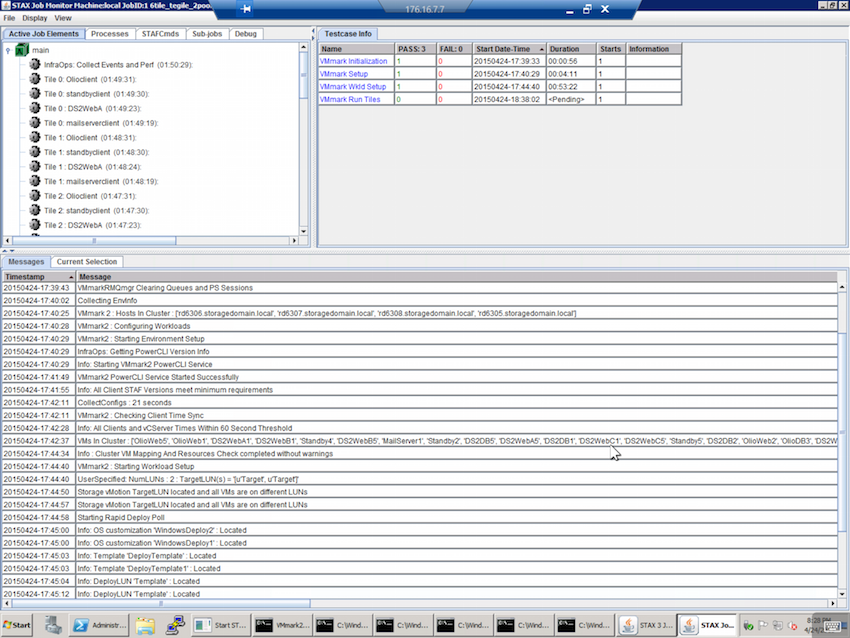The image size is (850, 638).
Task: Switch to the STAFCmds tab
Action: point(160,34)
